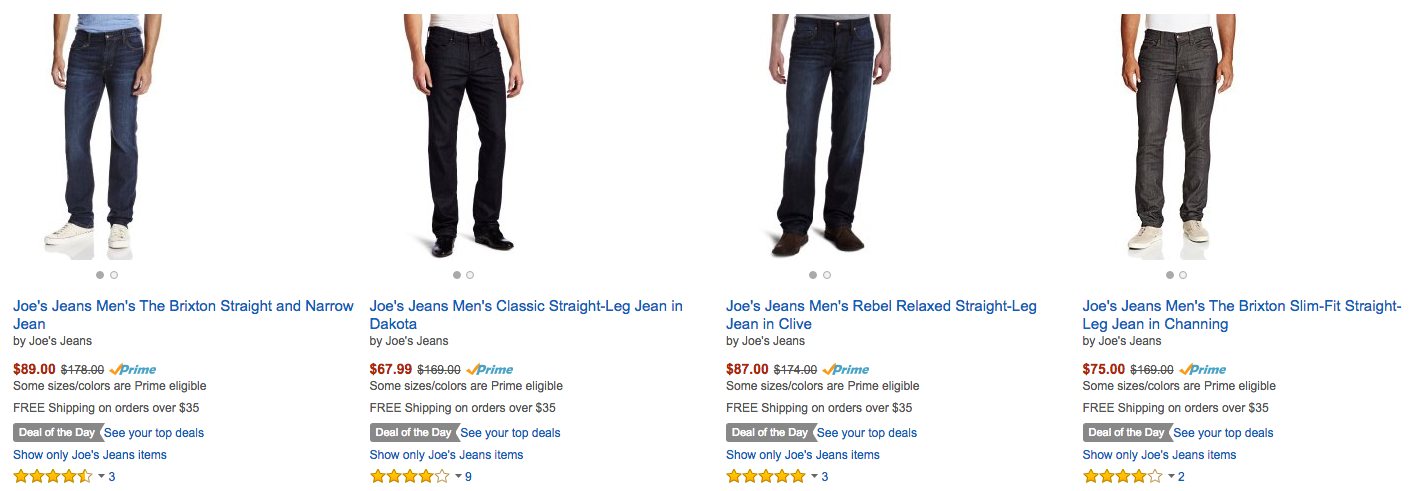Click Prime logo on Brixton Straight and Narrow listing
Screen dimensions: 1412x491
tap(133, 369)
